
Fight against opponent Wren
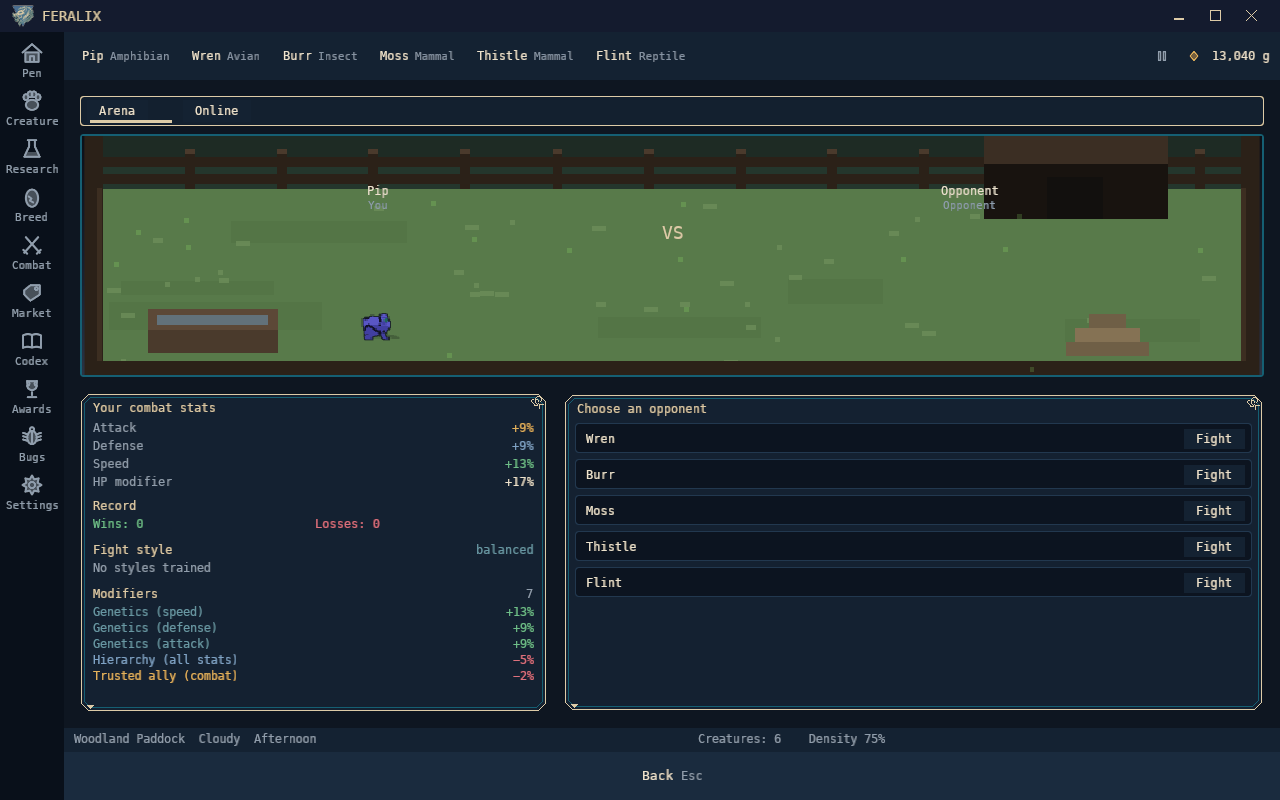[x=1214, y=439]
